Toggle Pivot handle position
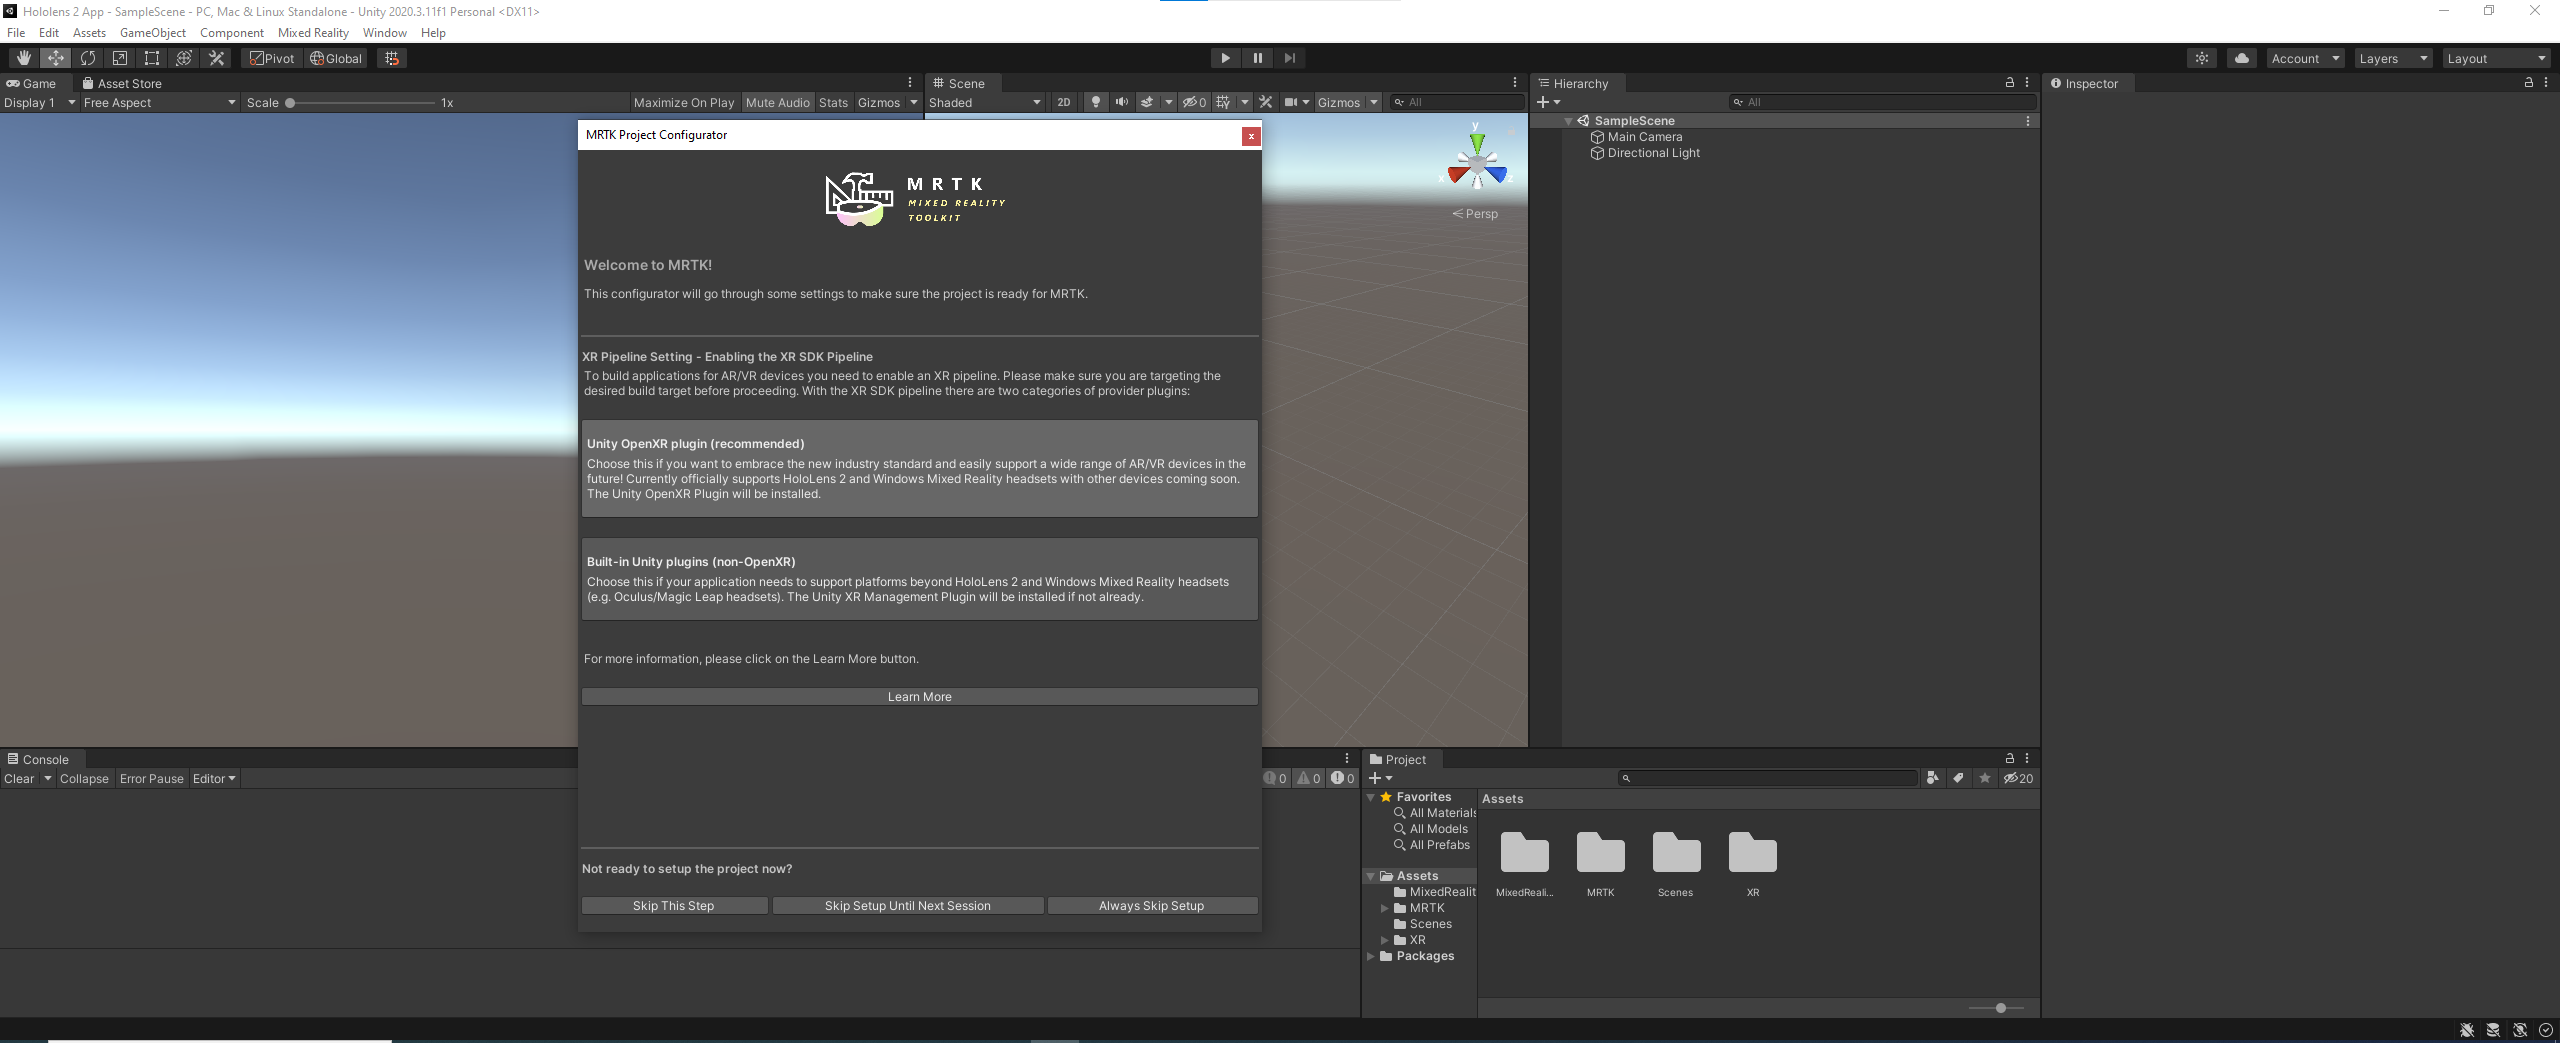2560x1043 pixels. click(x=272, y=58)
